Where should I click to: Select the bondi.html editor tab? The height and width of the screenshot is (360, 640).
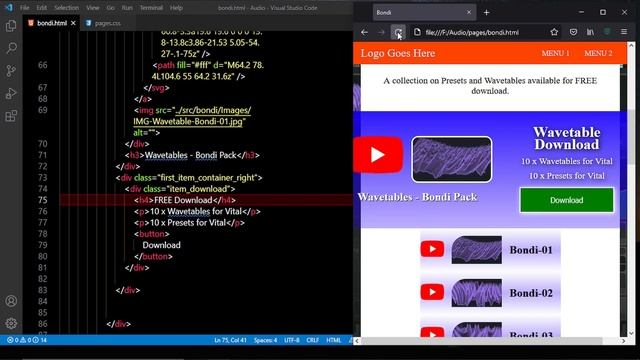(x=51, y=23)
